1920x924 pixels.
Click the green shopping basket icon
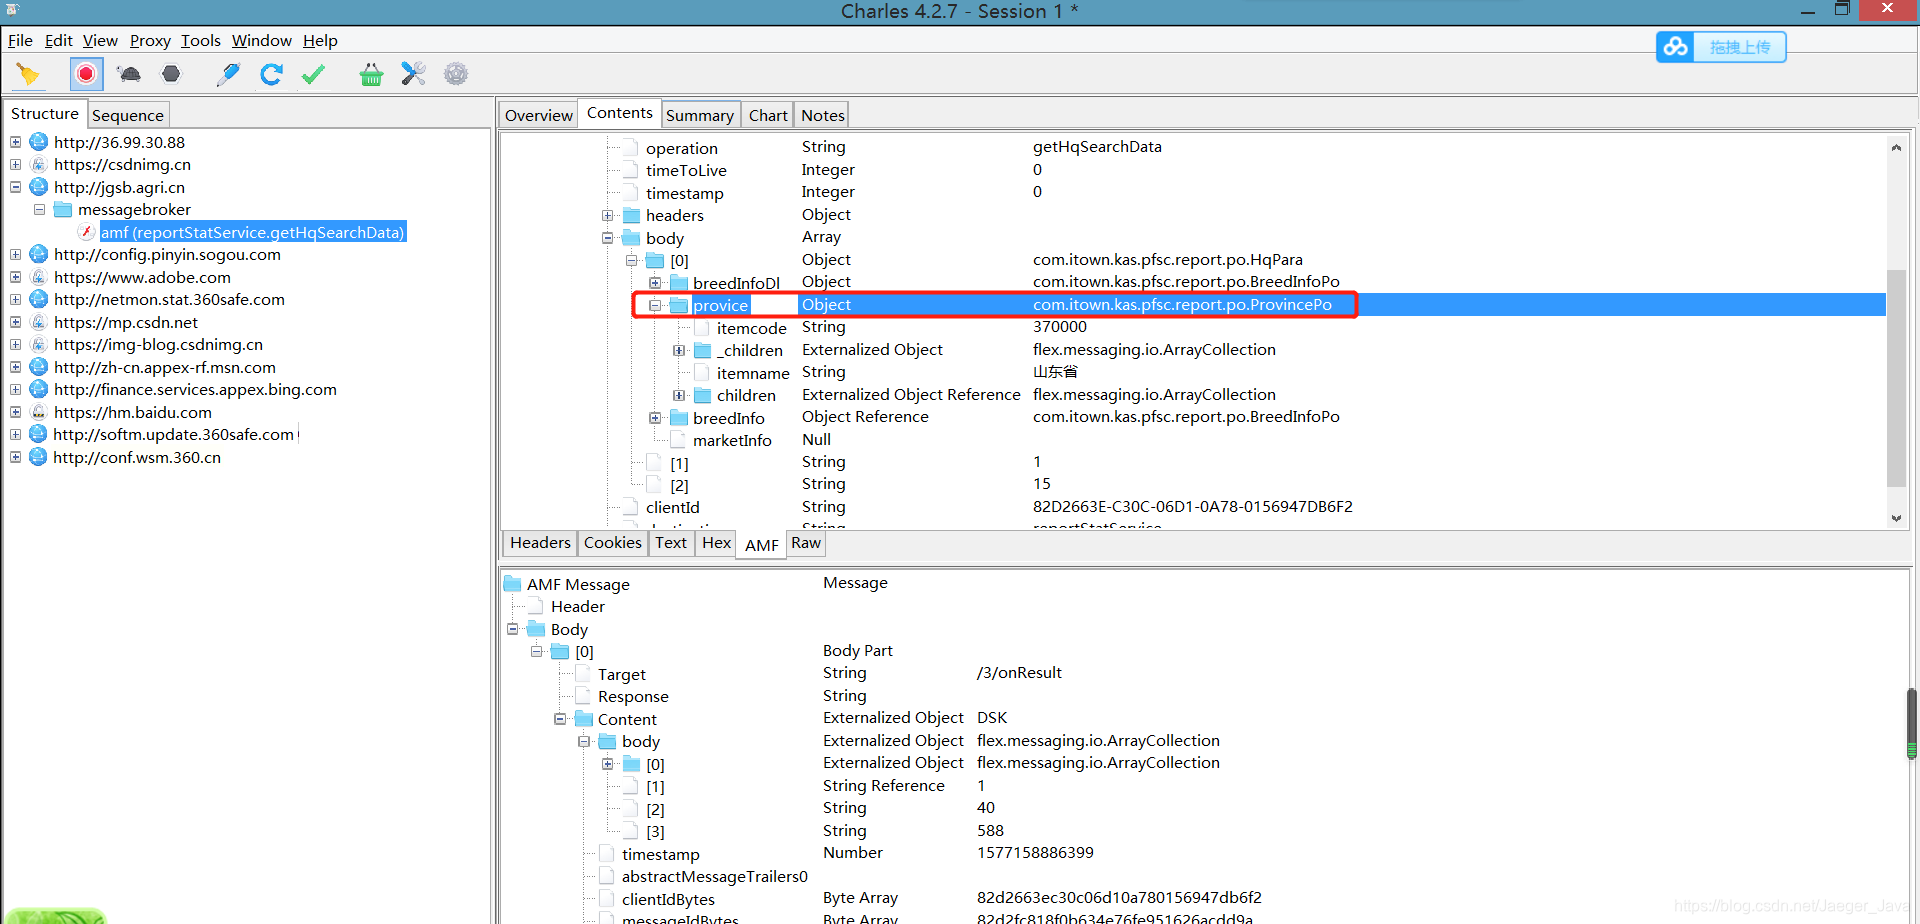coord(371,74)
